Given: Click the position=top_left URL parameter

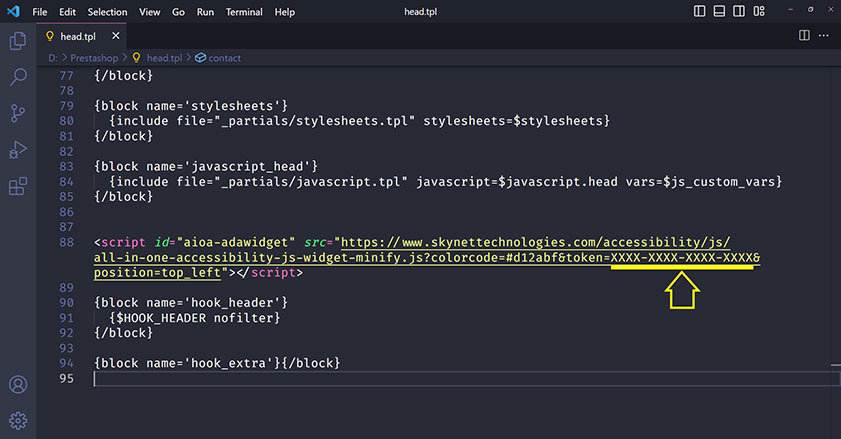Looking at the screenshot, I should pyautogui.click(x=157, y=273).
